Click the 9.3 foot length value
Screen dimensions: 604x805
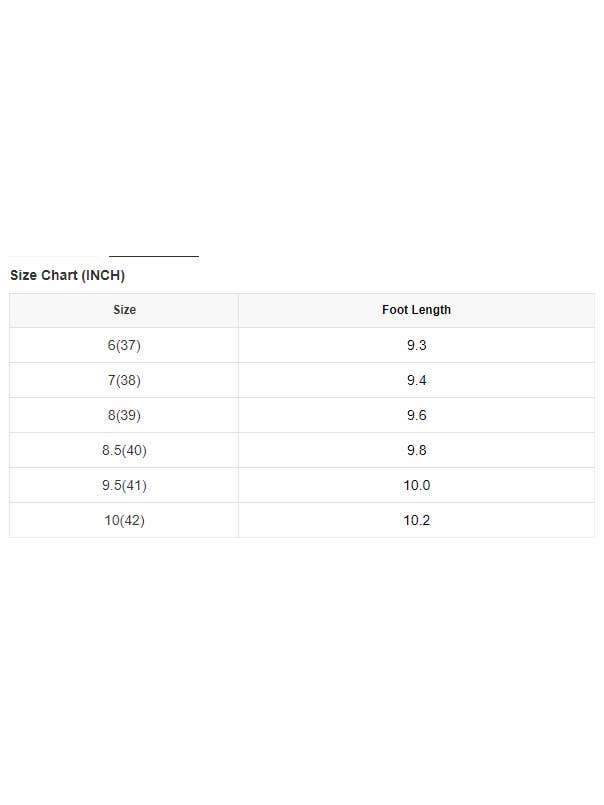click(x=416, y=345)
